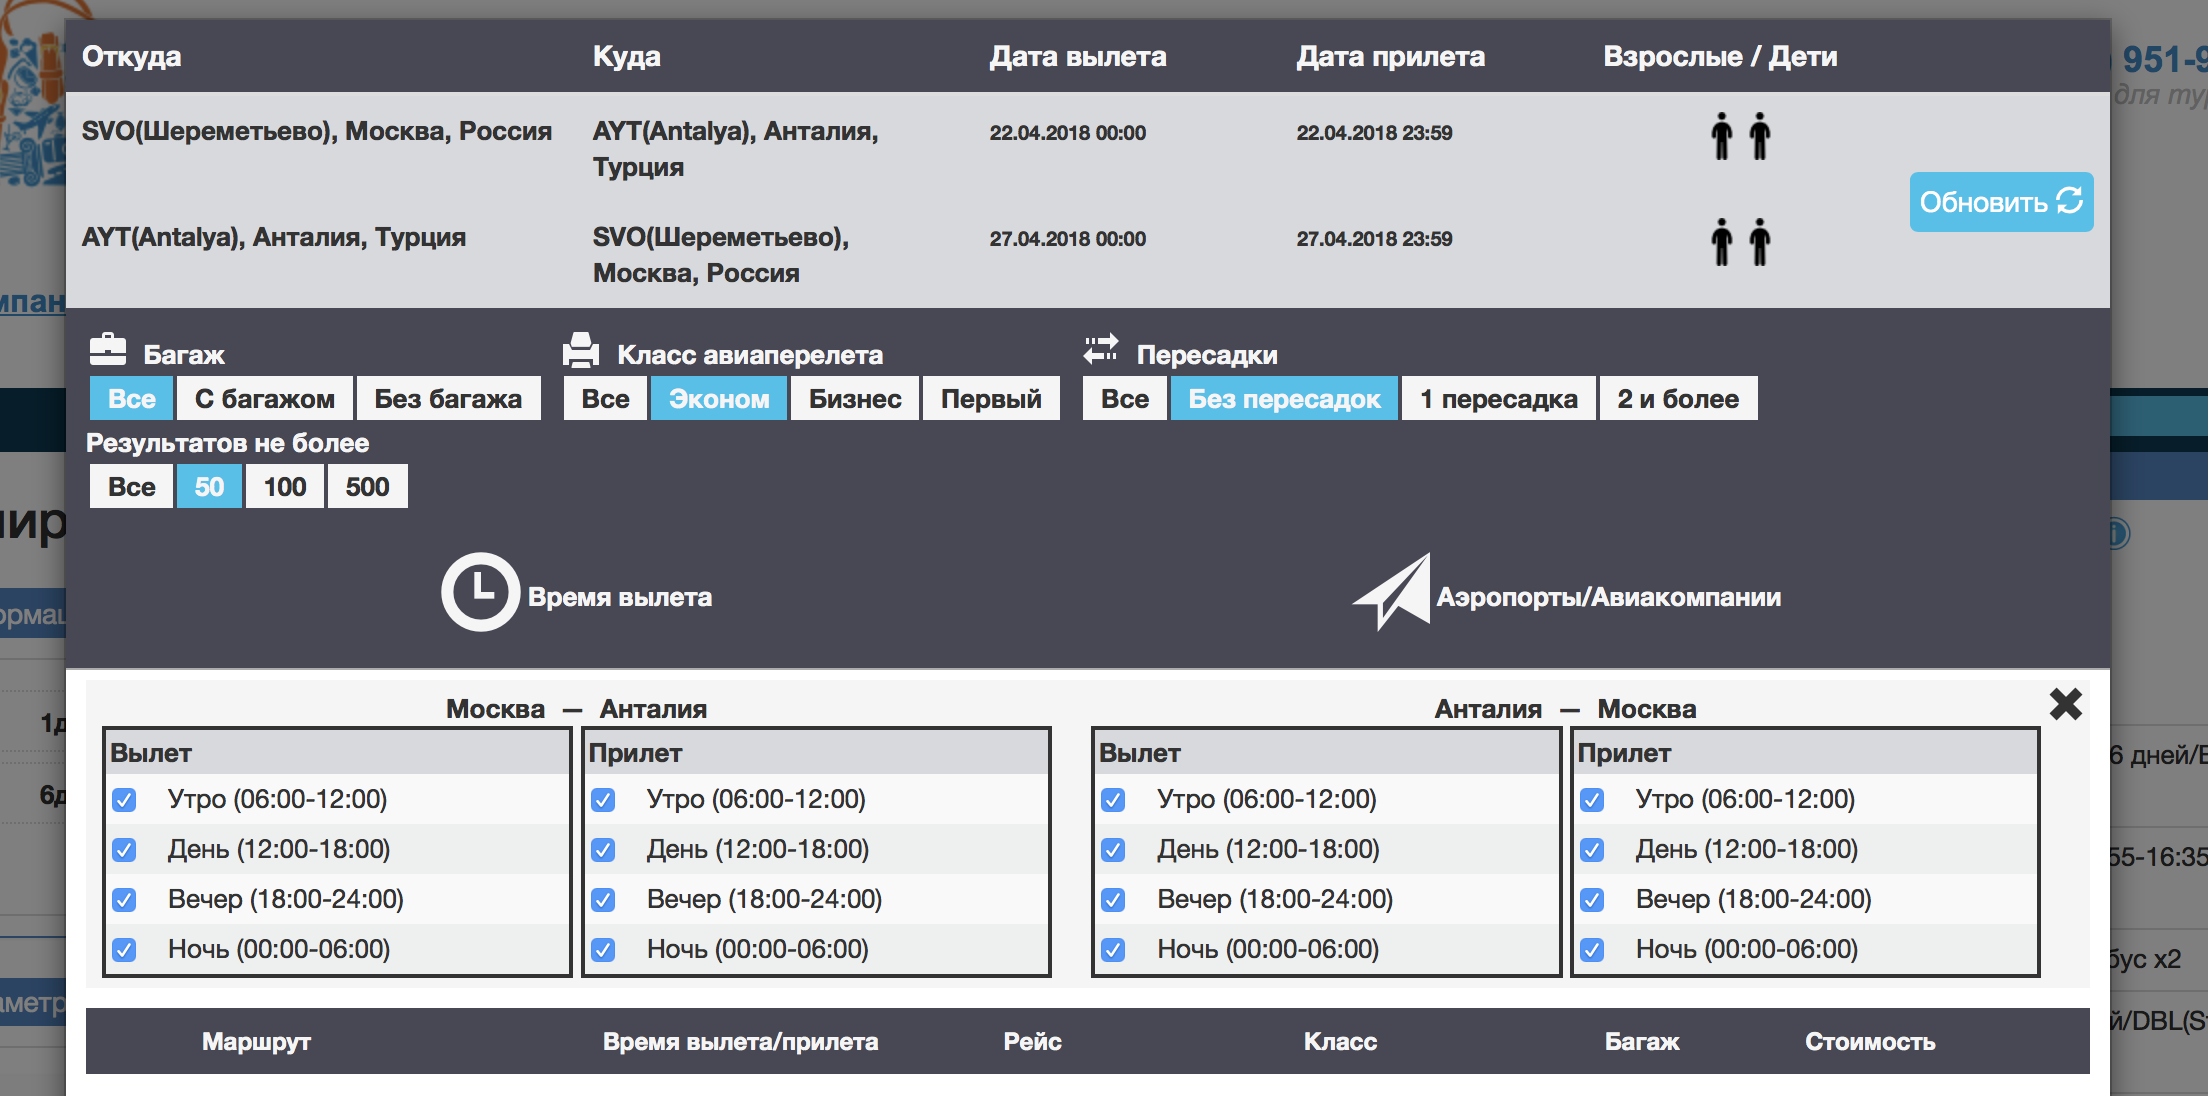The image size is (2208, 1096).
Task: Click the refresh icon in the Обновить button
Action: (x=2069, y=201)
